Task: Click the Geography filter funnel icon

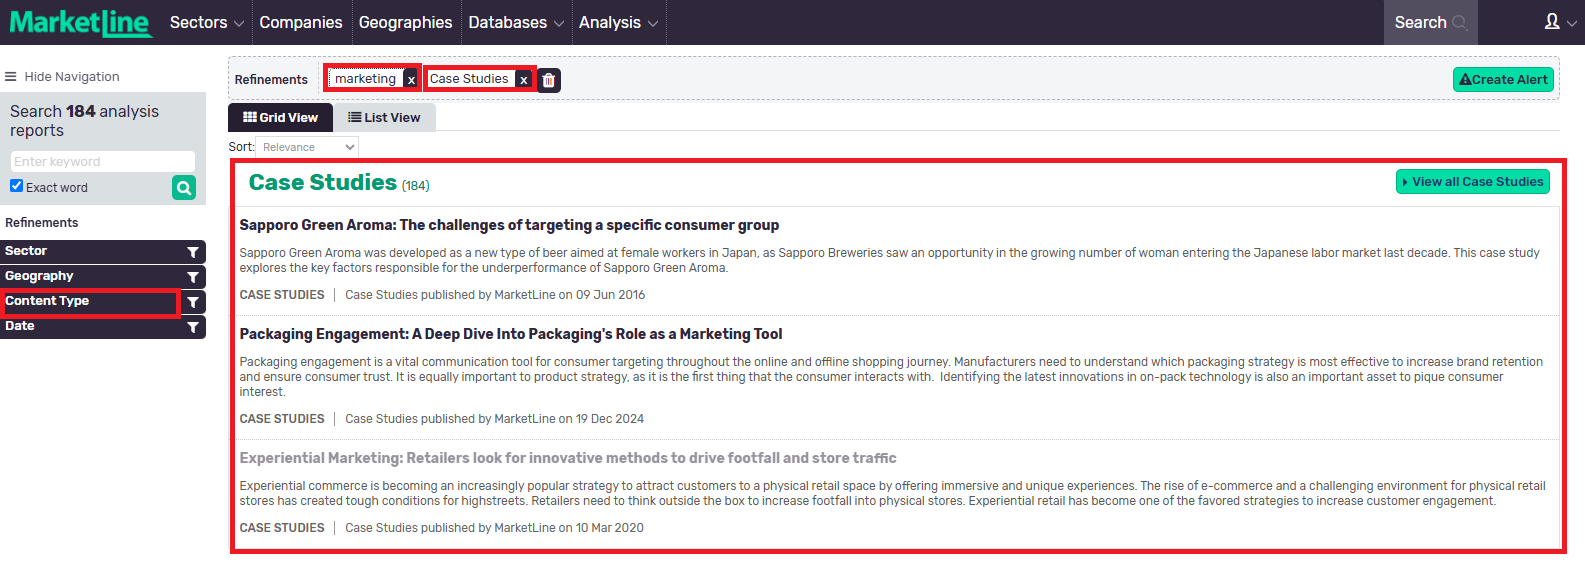Action: pyautogui.click(x=193, y=277)
